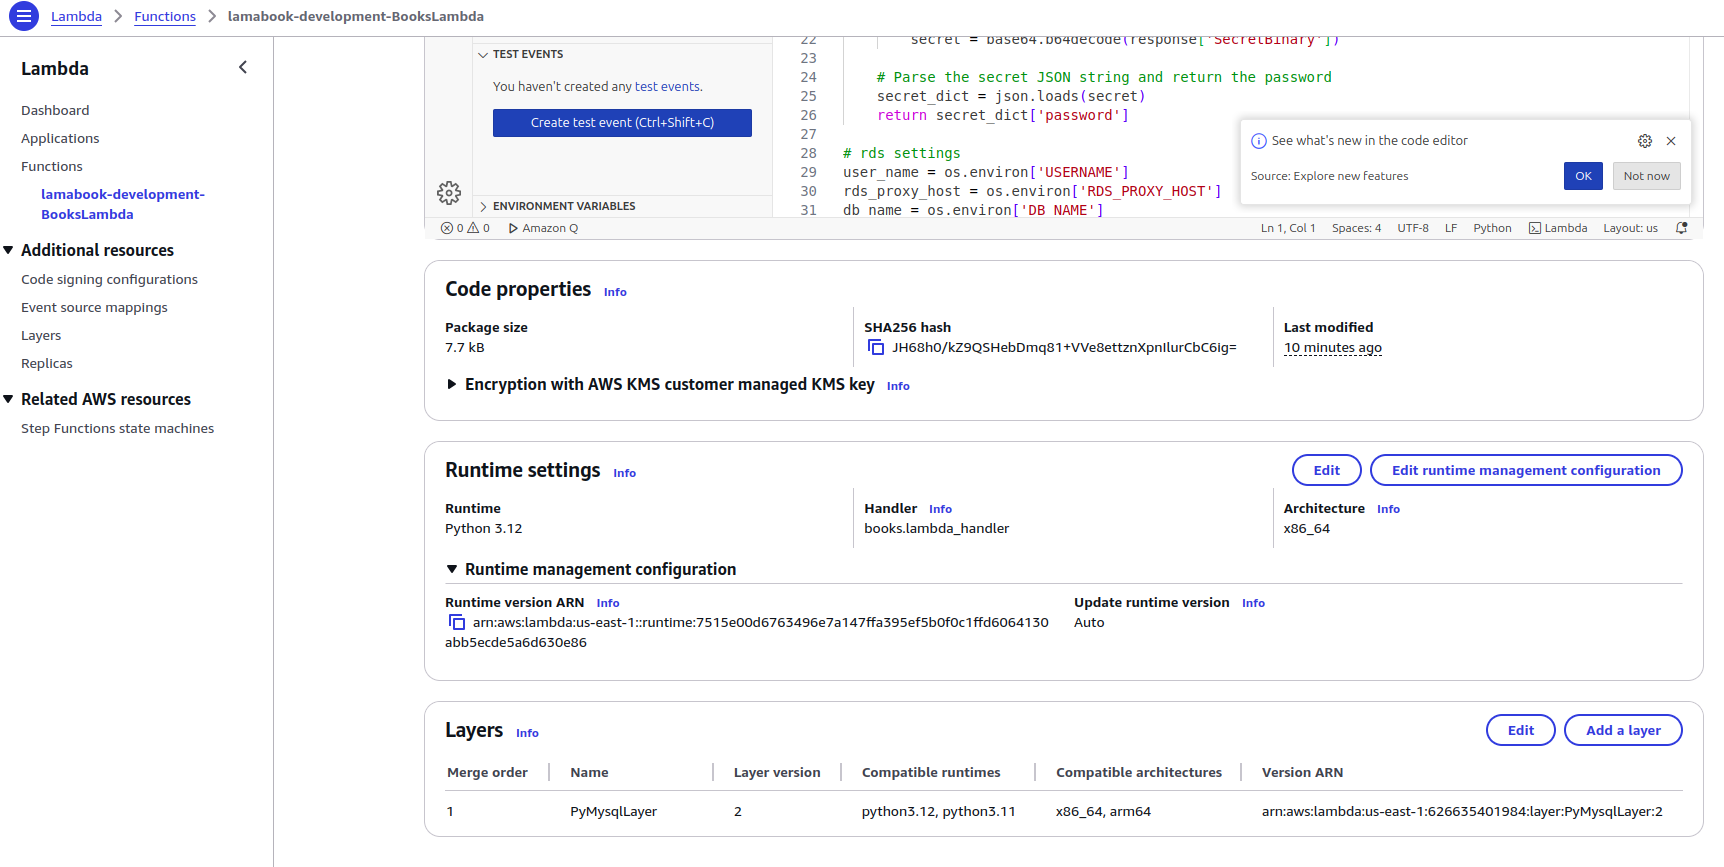Viewport: 1724px width, 867px height.
Task: Click the PyMysqlLayer version ARN cell
Action: [x=1462, y=811]
